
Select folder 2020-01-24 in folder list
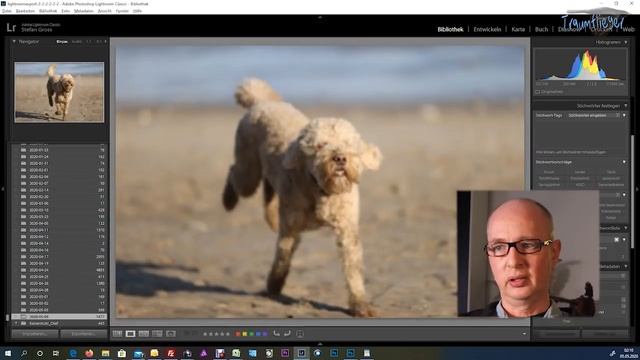[x=59, y=157]
